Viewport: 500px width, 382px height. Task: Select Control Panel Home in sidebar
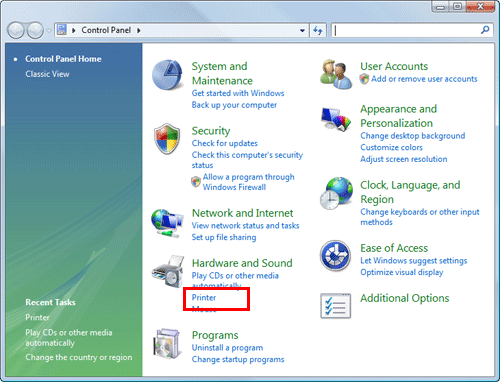coord(63,59)
